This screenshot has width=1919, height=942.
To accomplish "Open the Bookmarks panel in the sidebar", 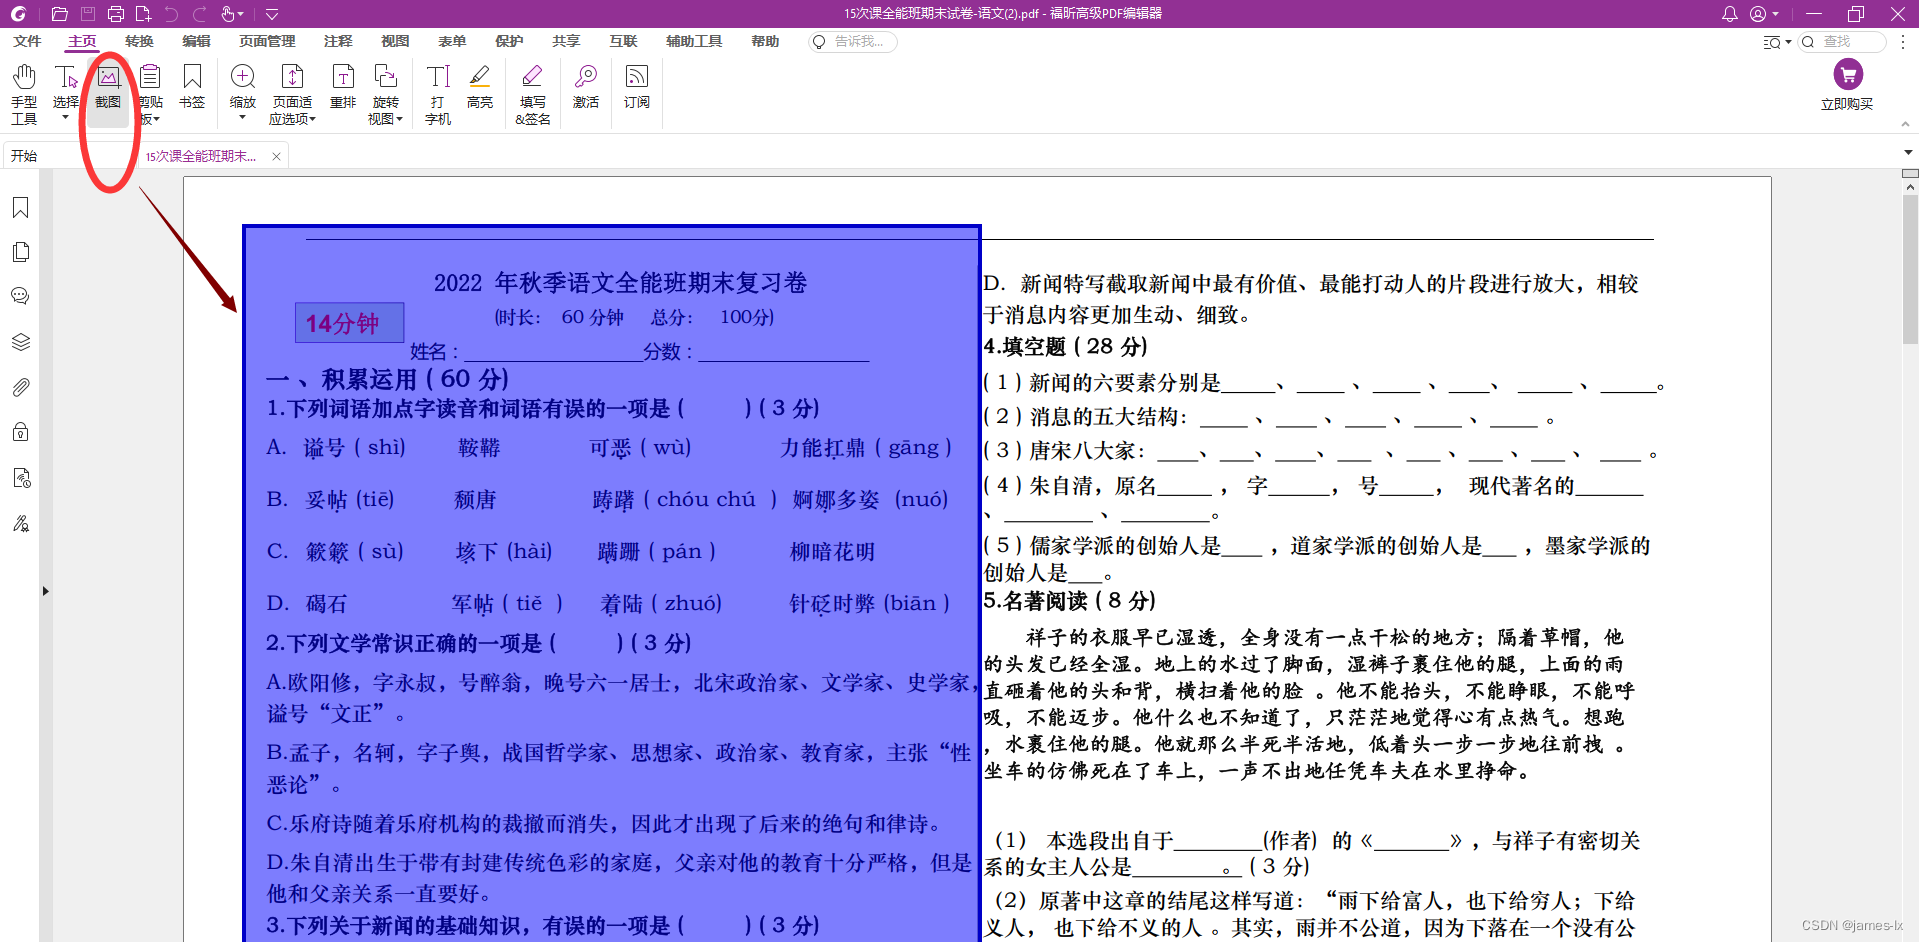I will (21, 207).
